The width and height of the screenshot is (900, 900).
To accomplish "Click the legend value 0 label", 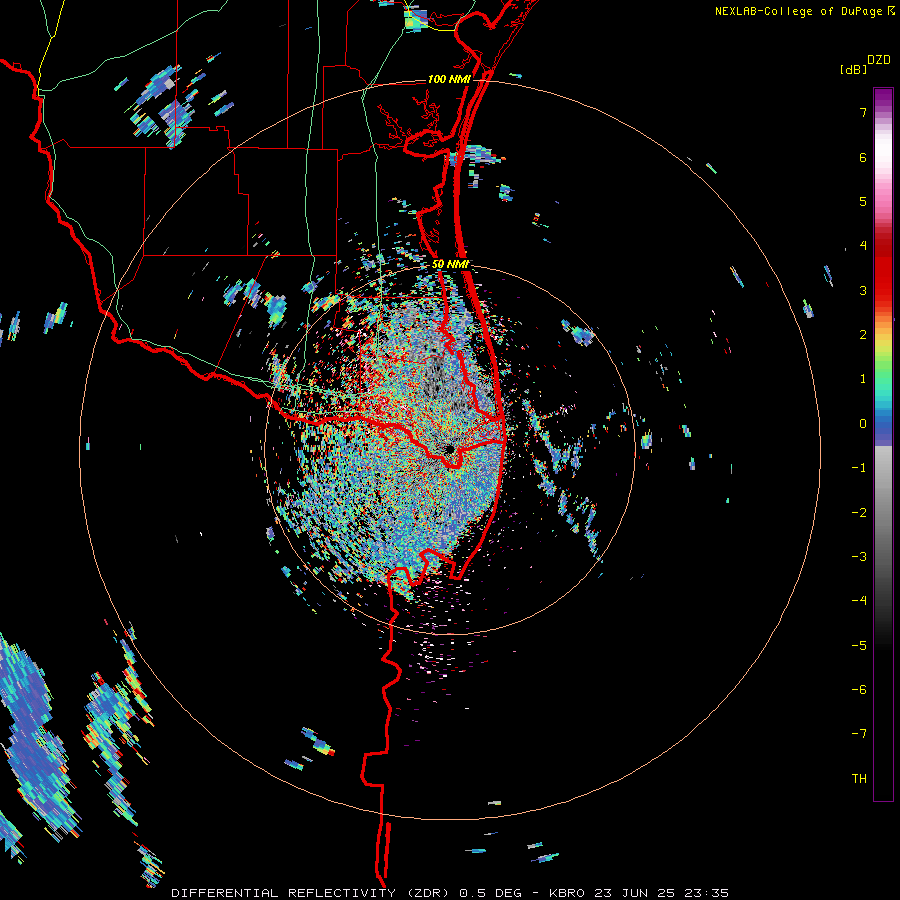I will tap(863, 424).
